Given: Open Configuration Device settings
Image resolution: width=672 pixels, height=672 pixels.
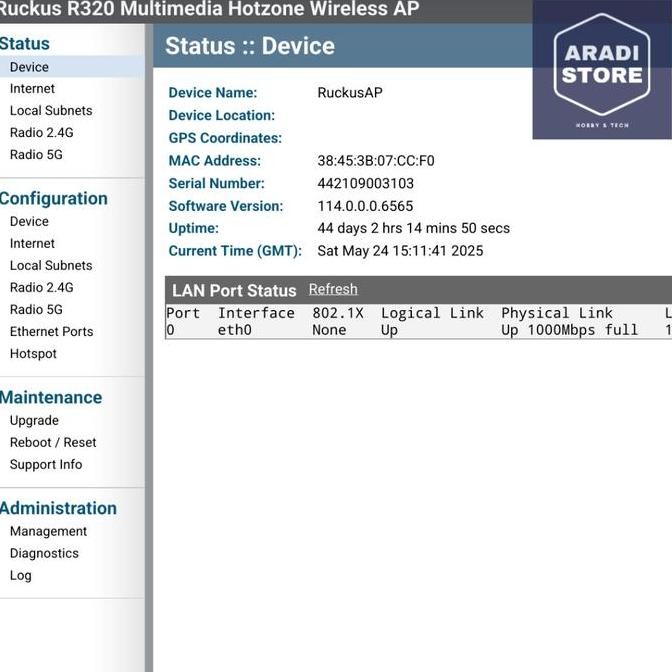Looking at the screenshot, I should (x=29, y=221).
